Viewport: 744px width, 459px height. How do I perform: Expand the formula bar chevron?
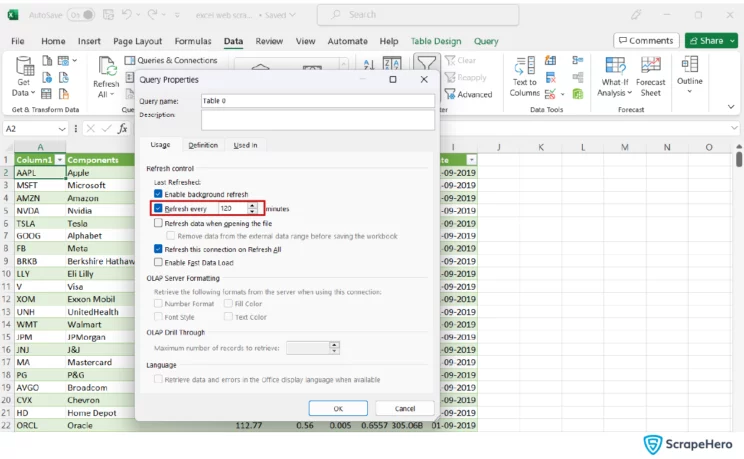click(734, 128)
